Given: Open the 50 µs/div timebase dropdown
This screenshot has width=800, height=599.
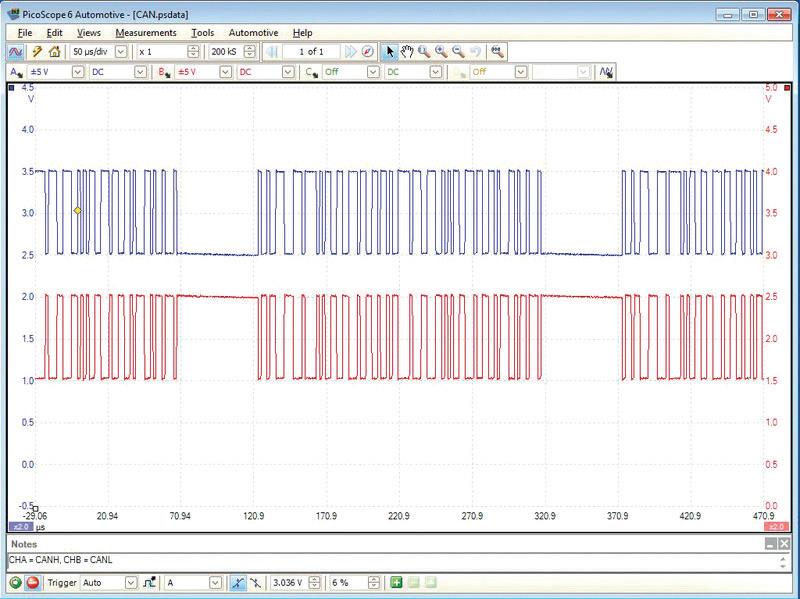Looking at the screenshot, I should pyautogui.click(x=122, y=52).
